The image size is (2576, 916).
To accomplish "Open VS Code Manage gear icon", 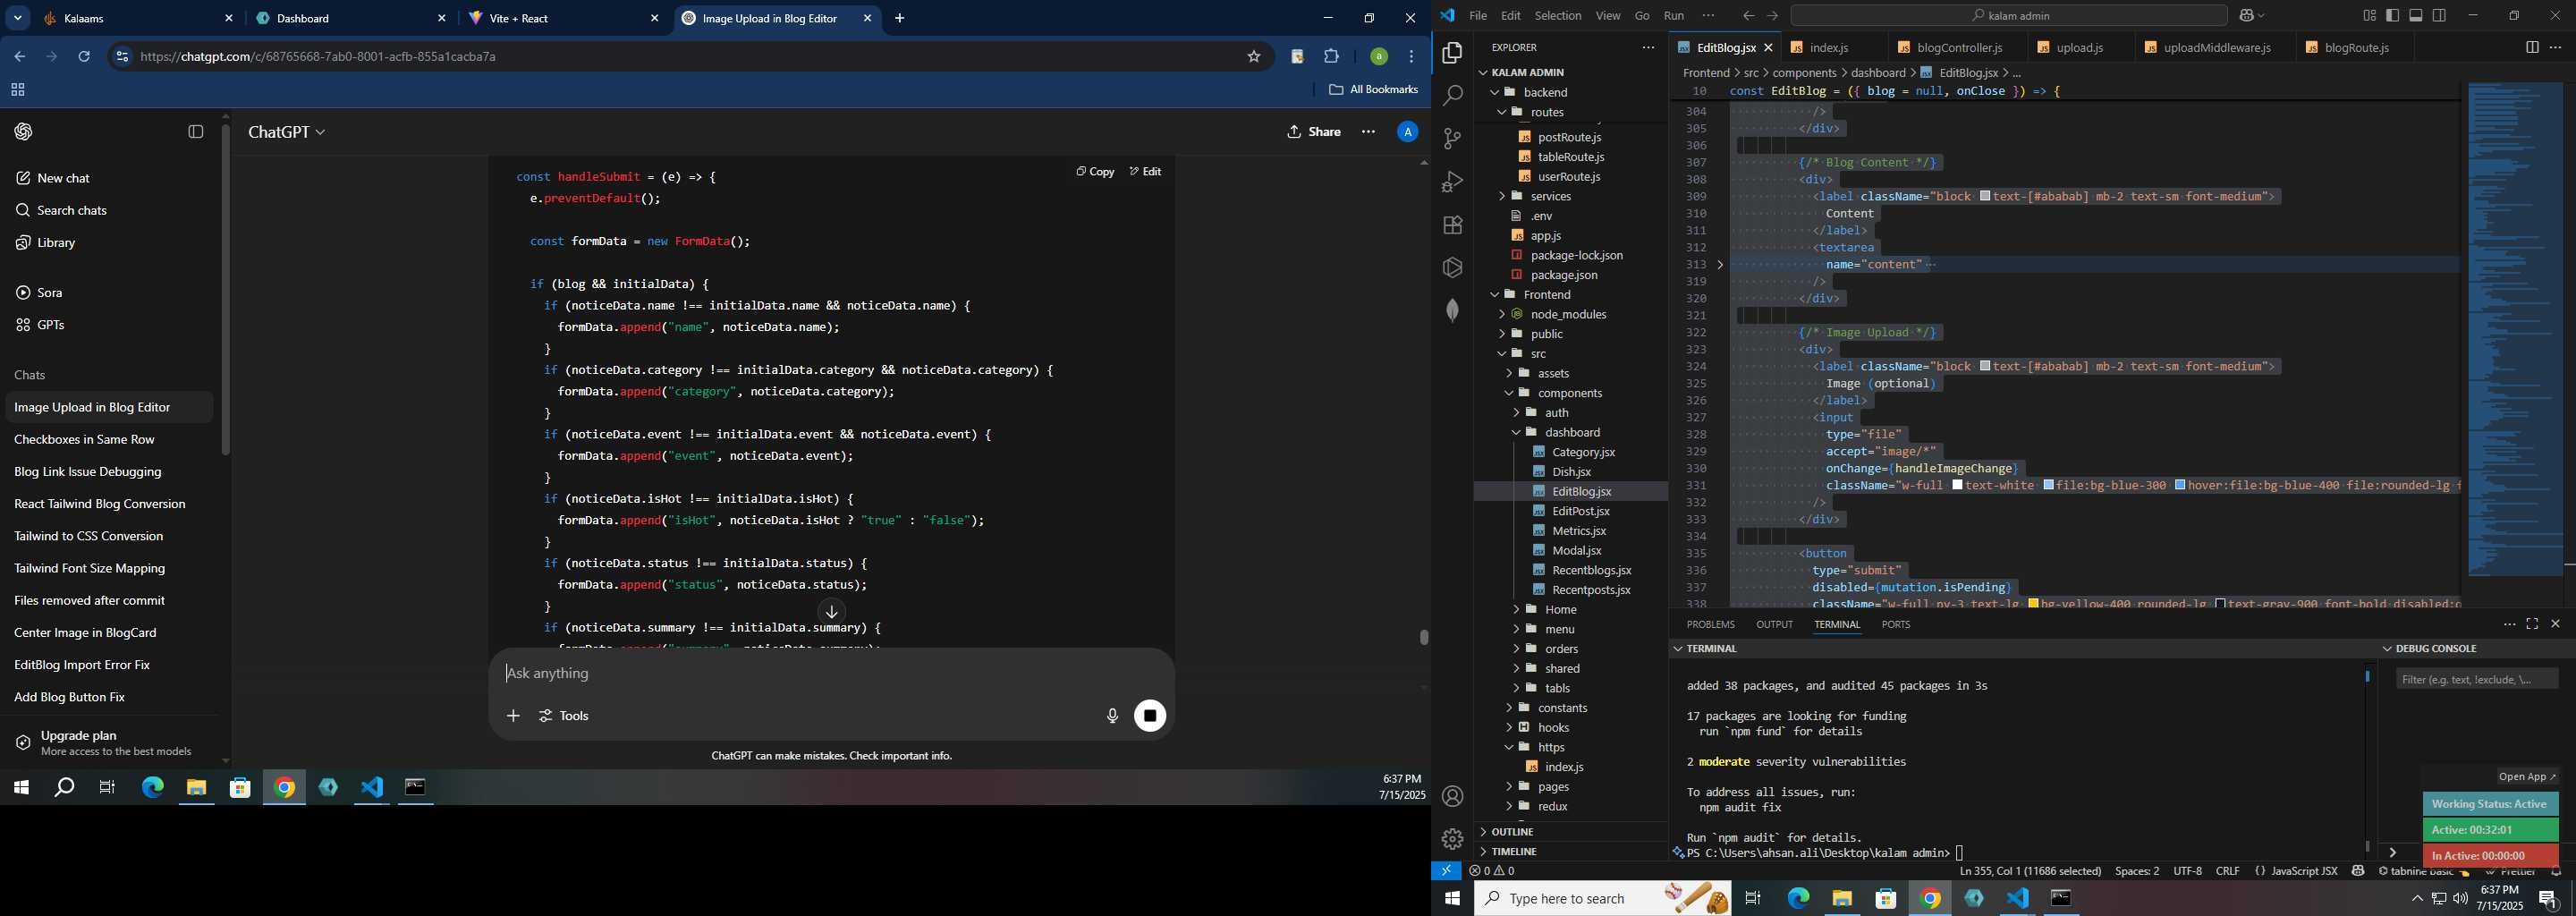I will (x=1452, y=839).
